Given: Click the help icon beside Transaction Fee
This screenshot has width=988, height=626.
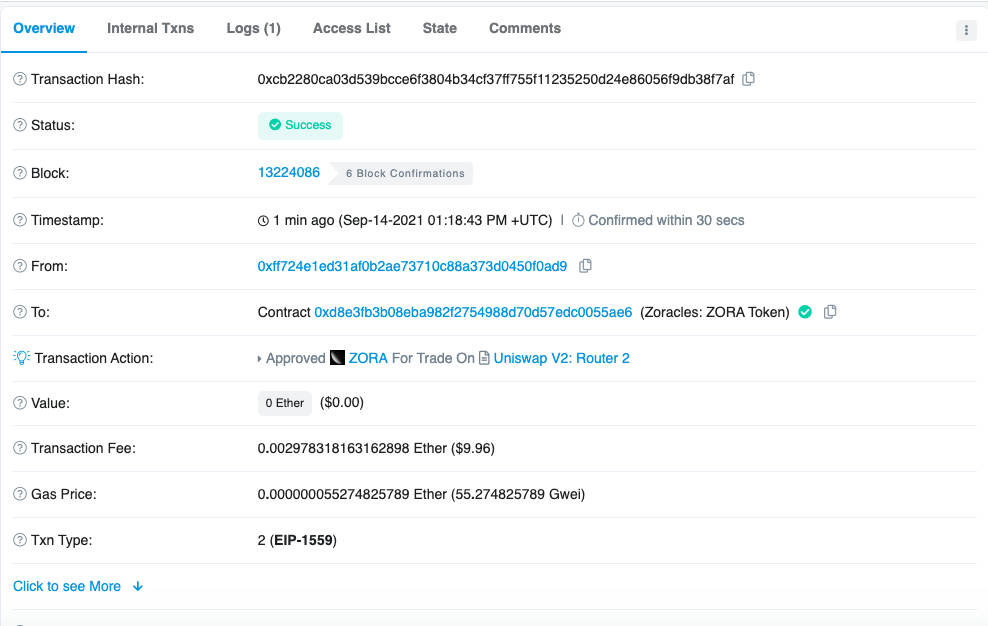Looking at the screenshot, I should coord(20,448).
